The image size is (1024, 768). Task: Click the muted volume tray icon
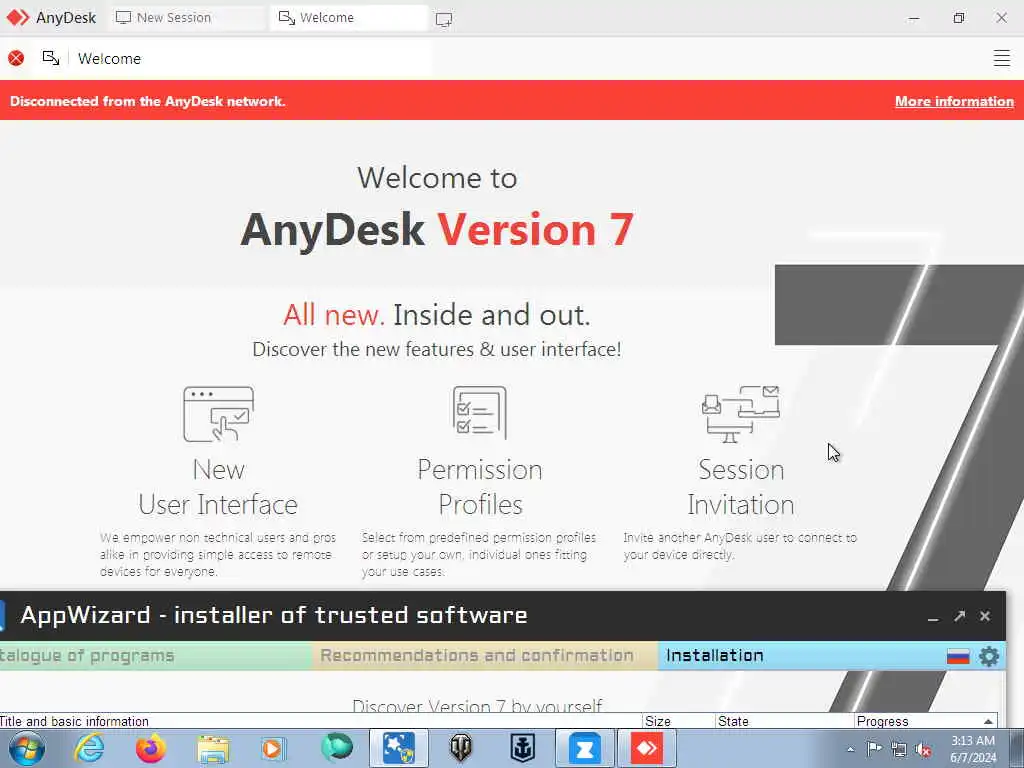[923, 750]
